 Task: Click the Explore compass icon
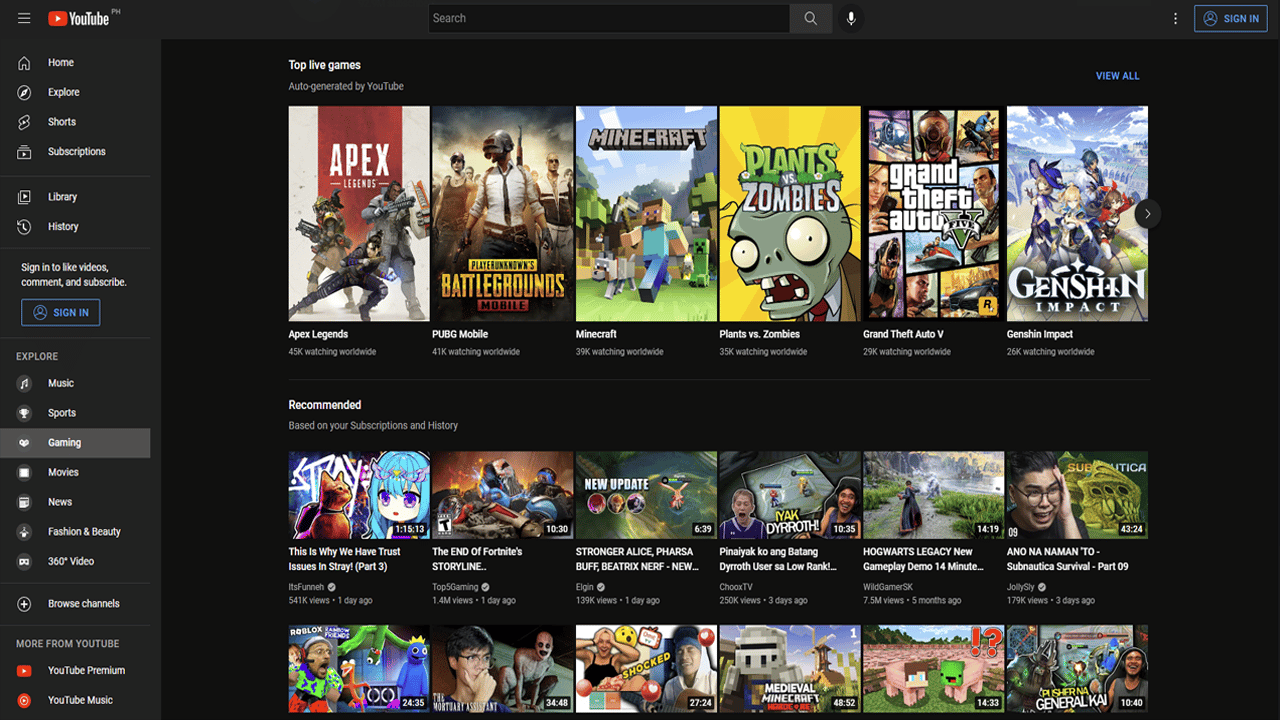pyautogui.click(x=25, y=92)
